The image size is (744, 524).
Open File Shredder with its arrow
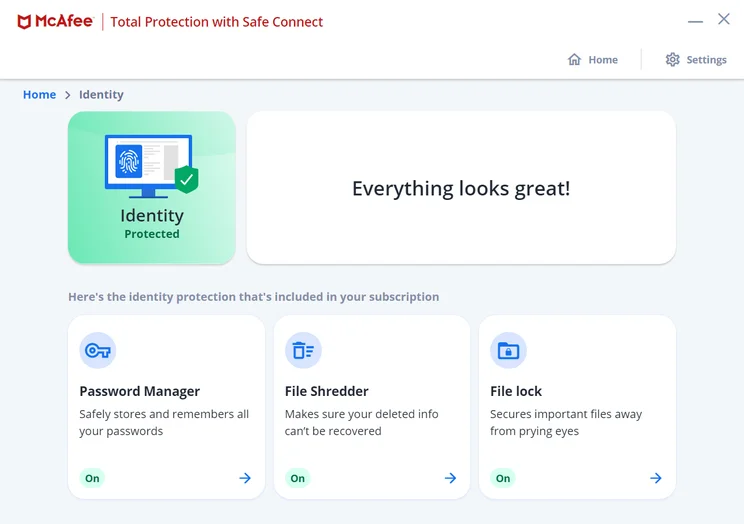pyautogui.click(x=450, y=478)
